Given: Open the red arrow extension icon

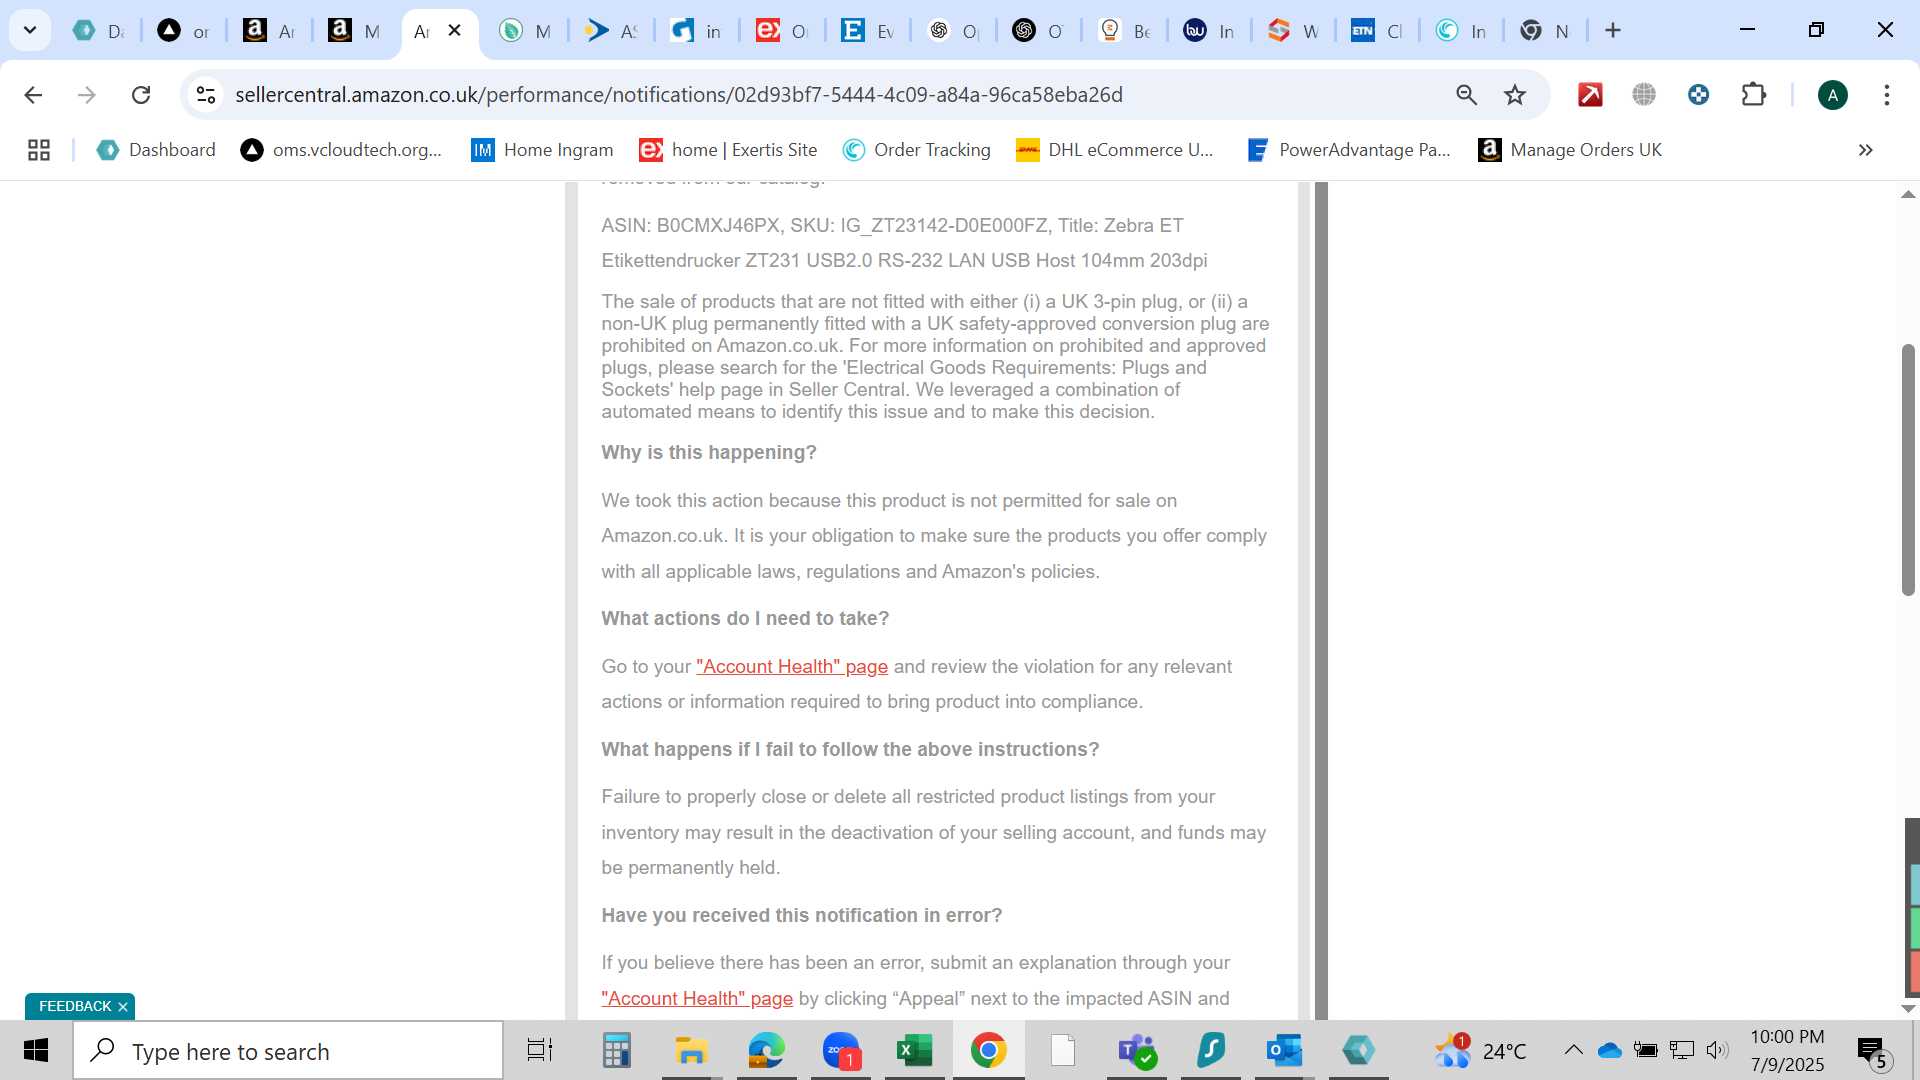Looking at the screenshot, I should [x=1590, y=95].
